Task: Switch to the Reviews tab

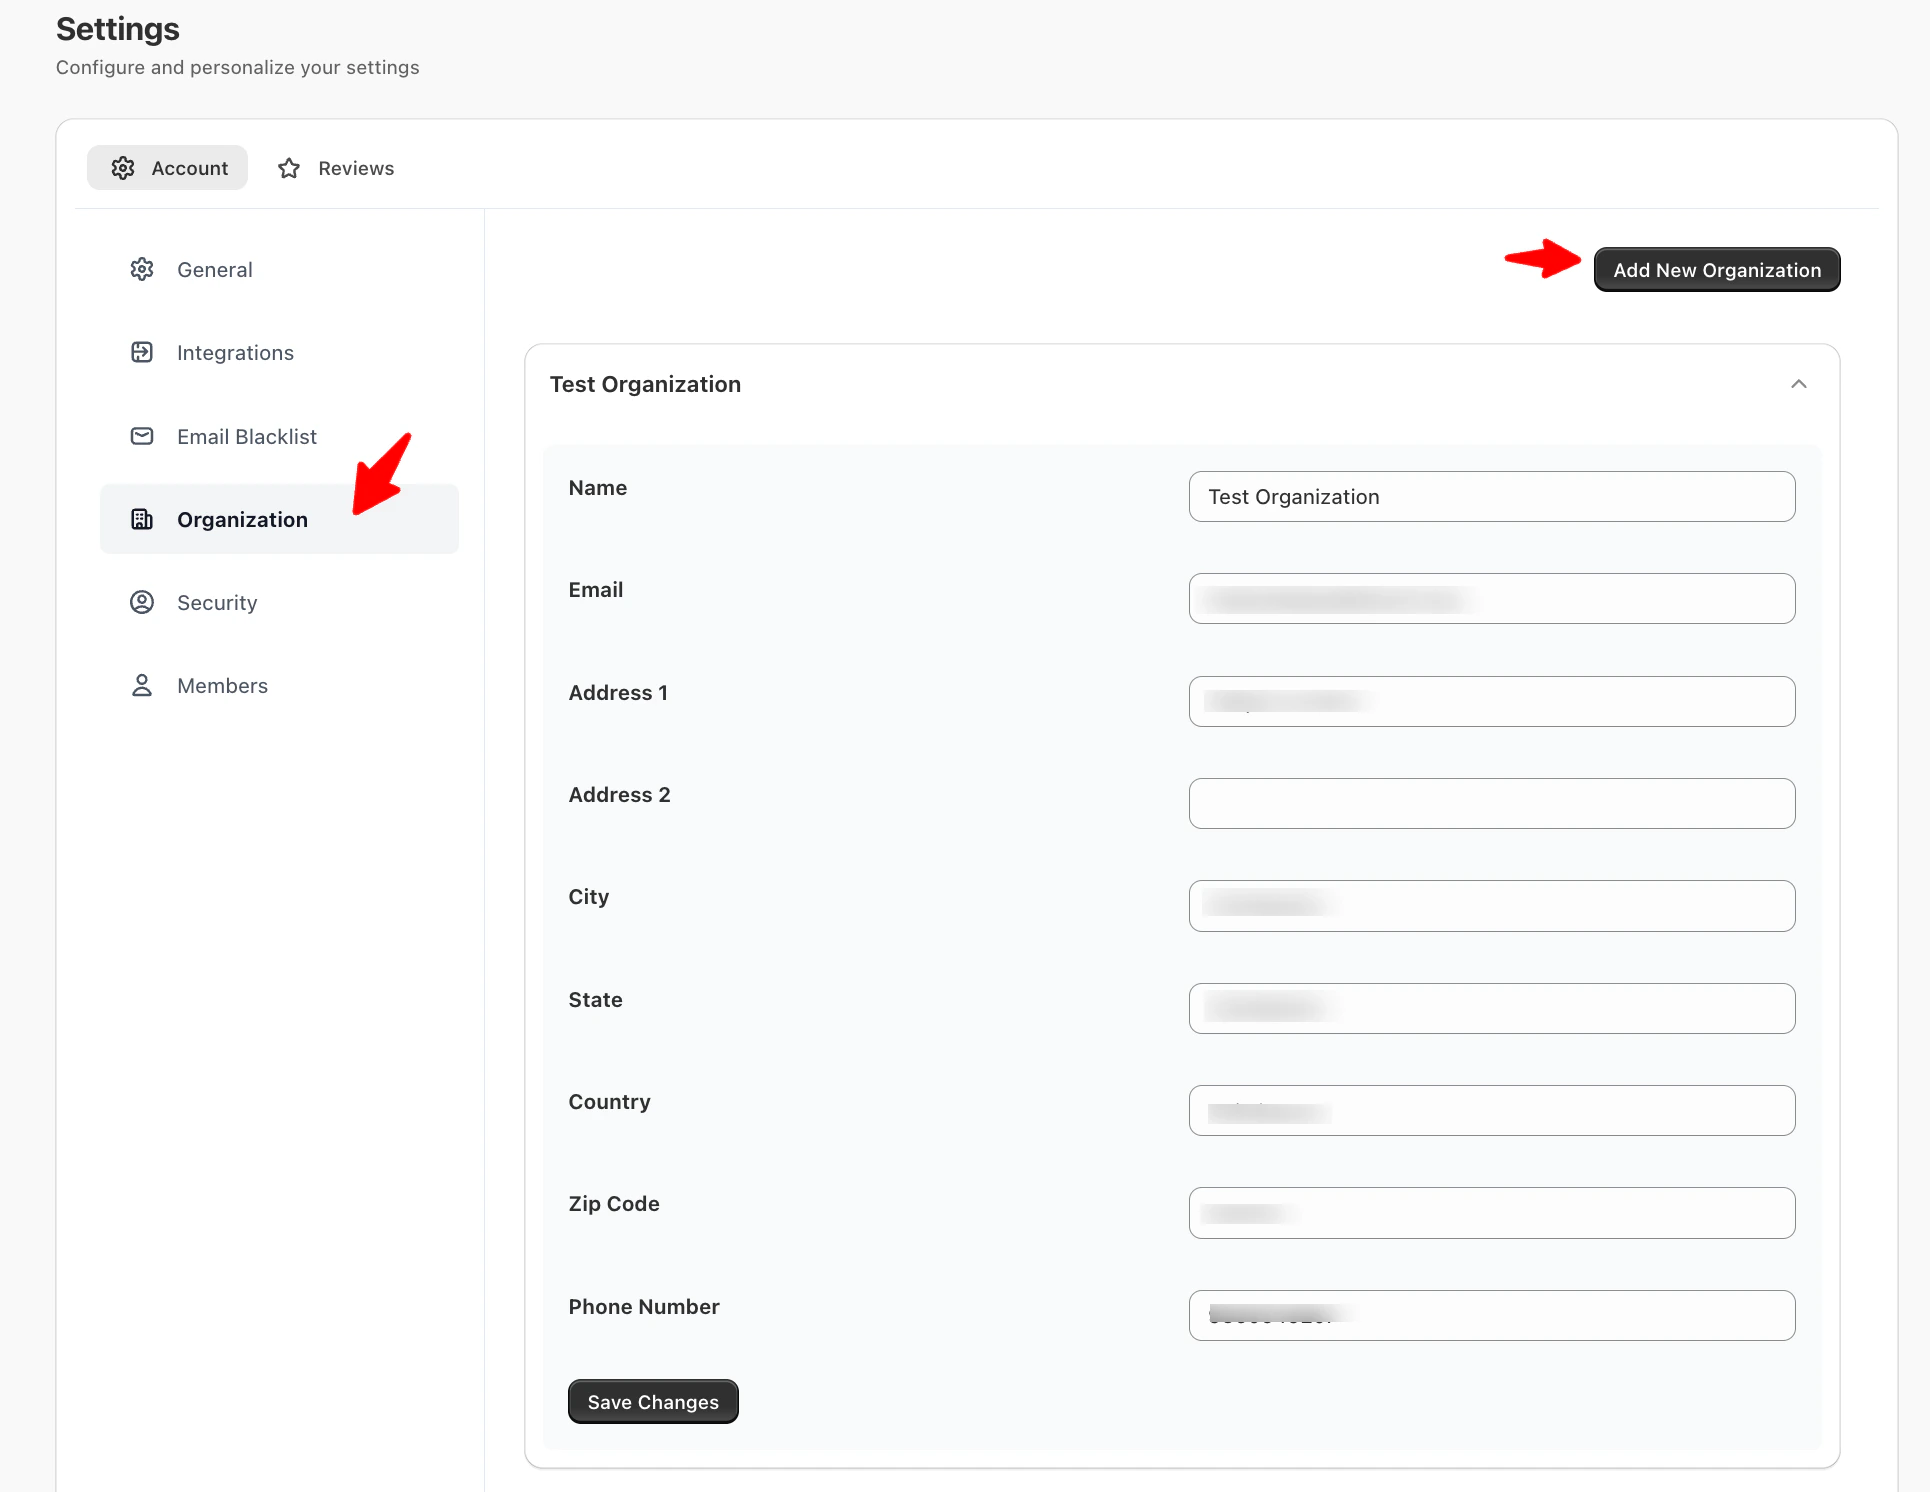Action: pos(337,168)
